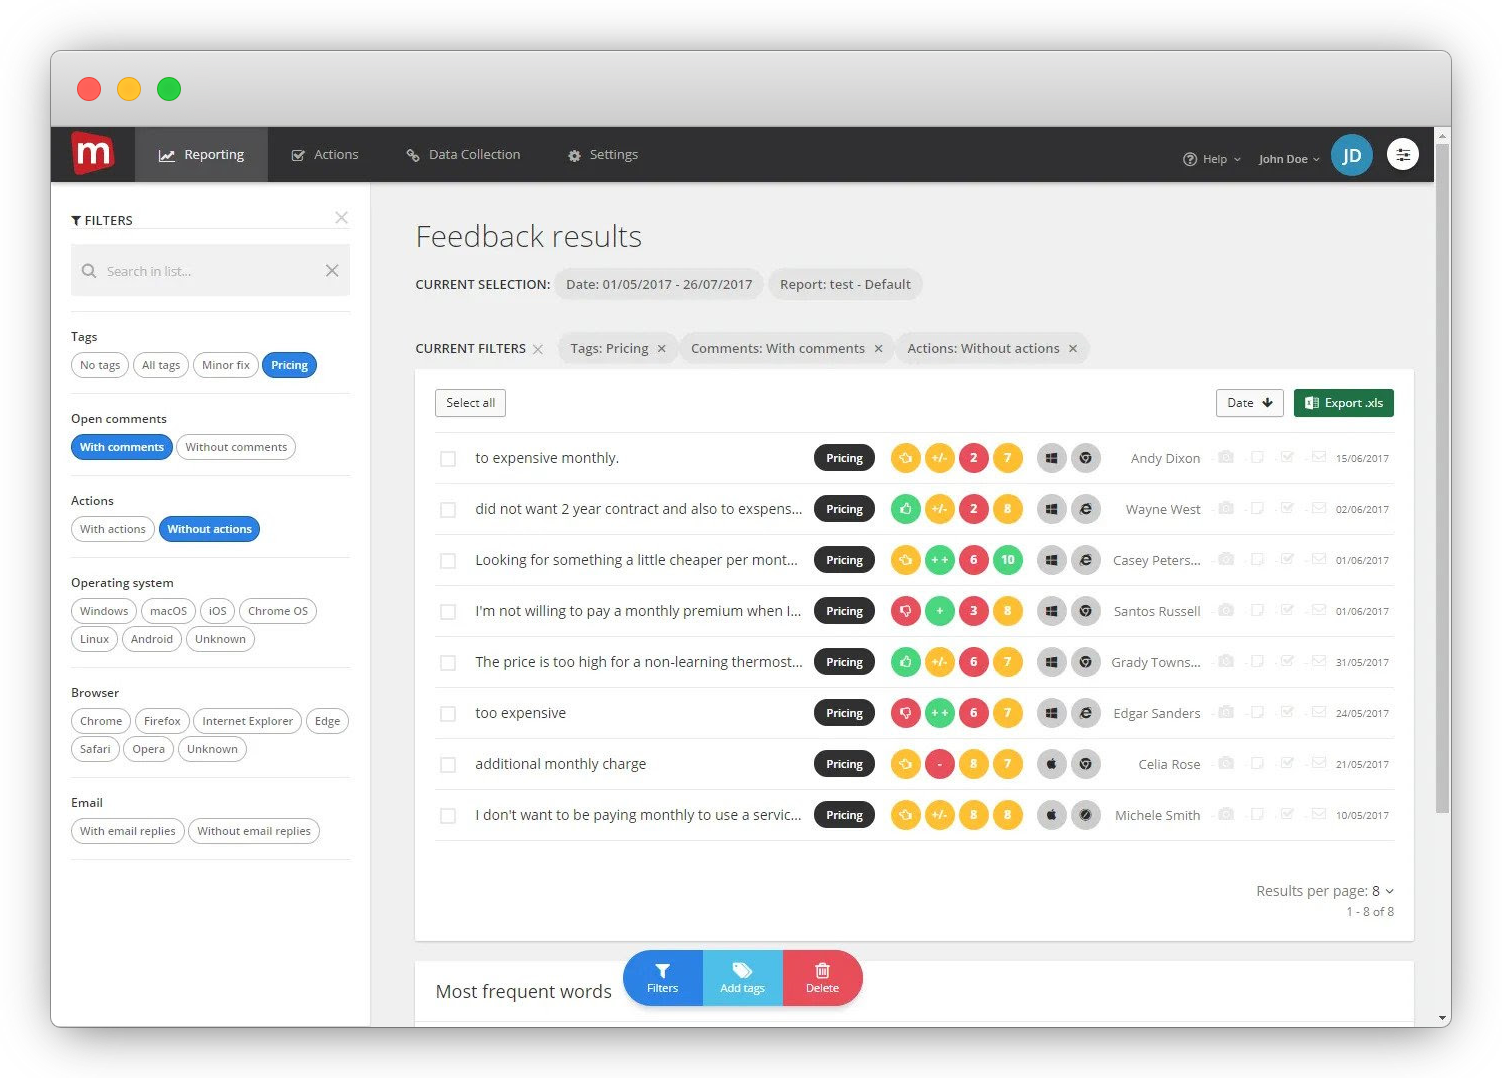Select the Chrome browser icon on Santos Russell's row

click(x=1086, y=610)
